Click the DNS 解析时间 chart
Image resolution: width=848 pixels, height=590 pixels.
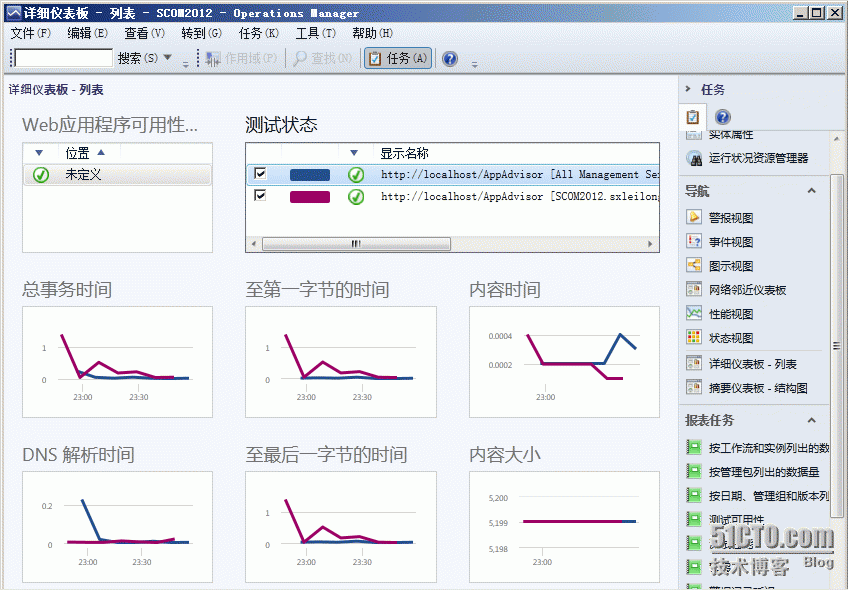117,527
